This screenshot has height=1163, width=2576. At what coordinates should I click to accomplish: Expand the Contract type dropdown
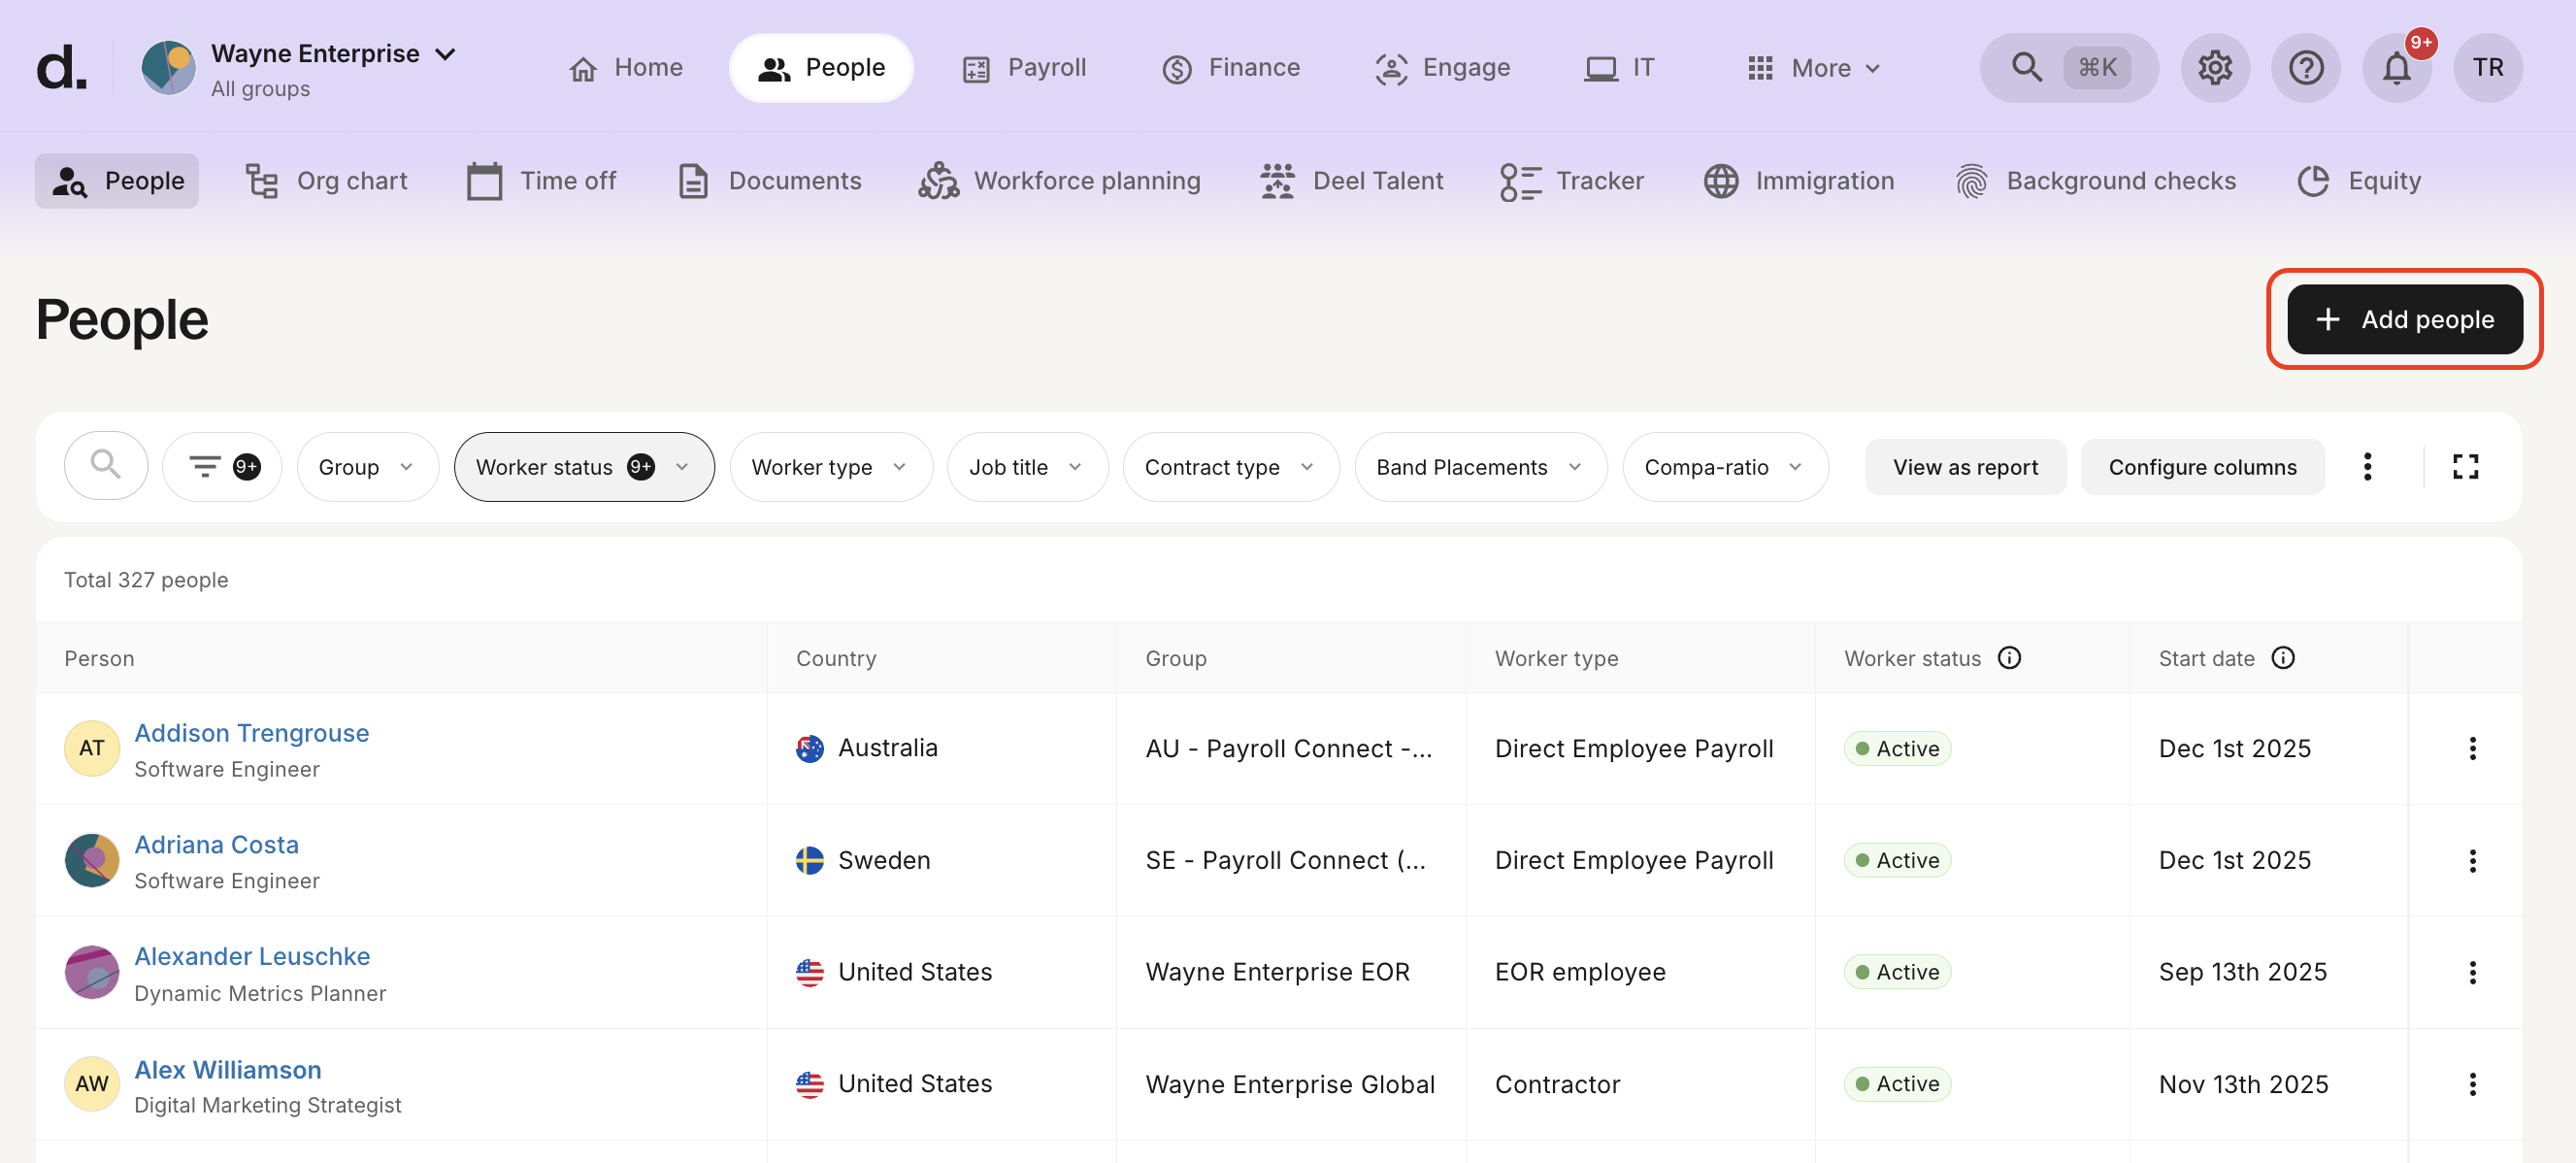point(1229,466)
